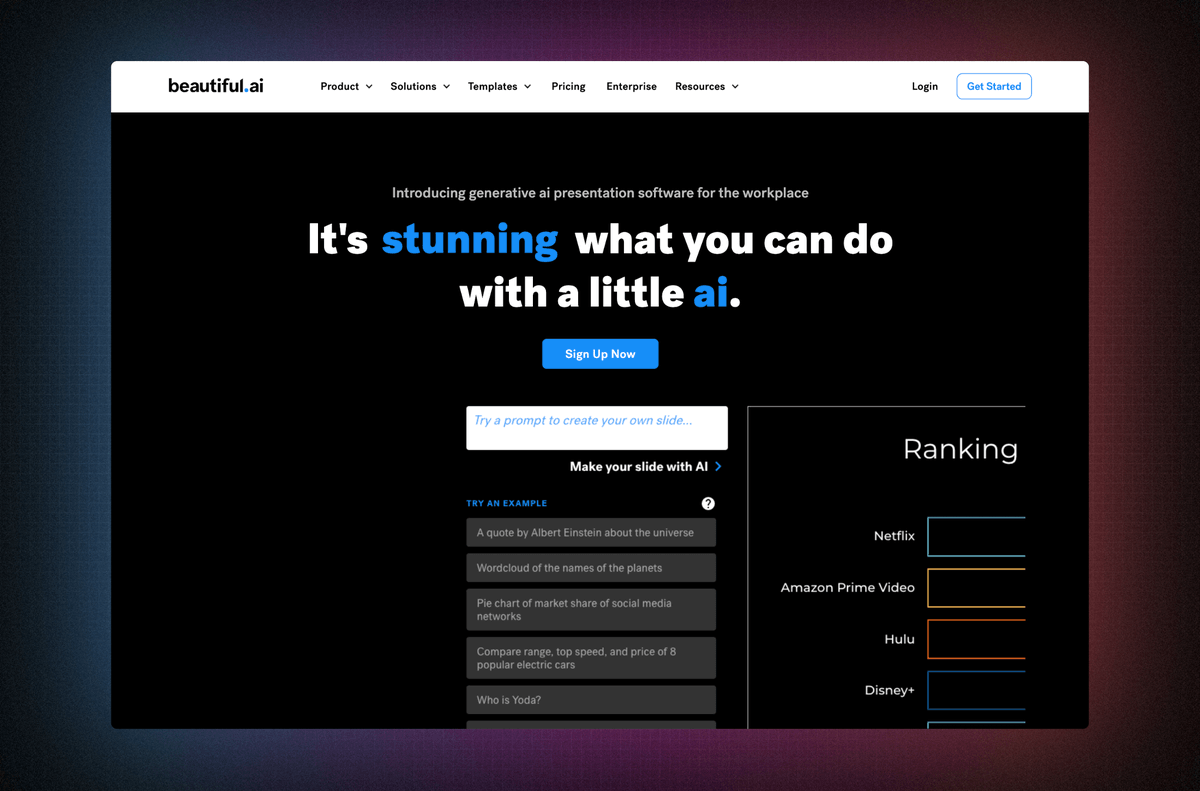This screenshot has width=1200, height=791.
Task: Open the Resources dropdown menu
Action: tap(707, 87)
